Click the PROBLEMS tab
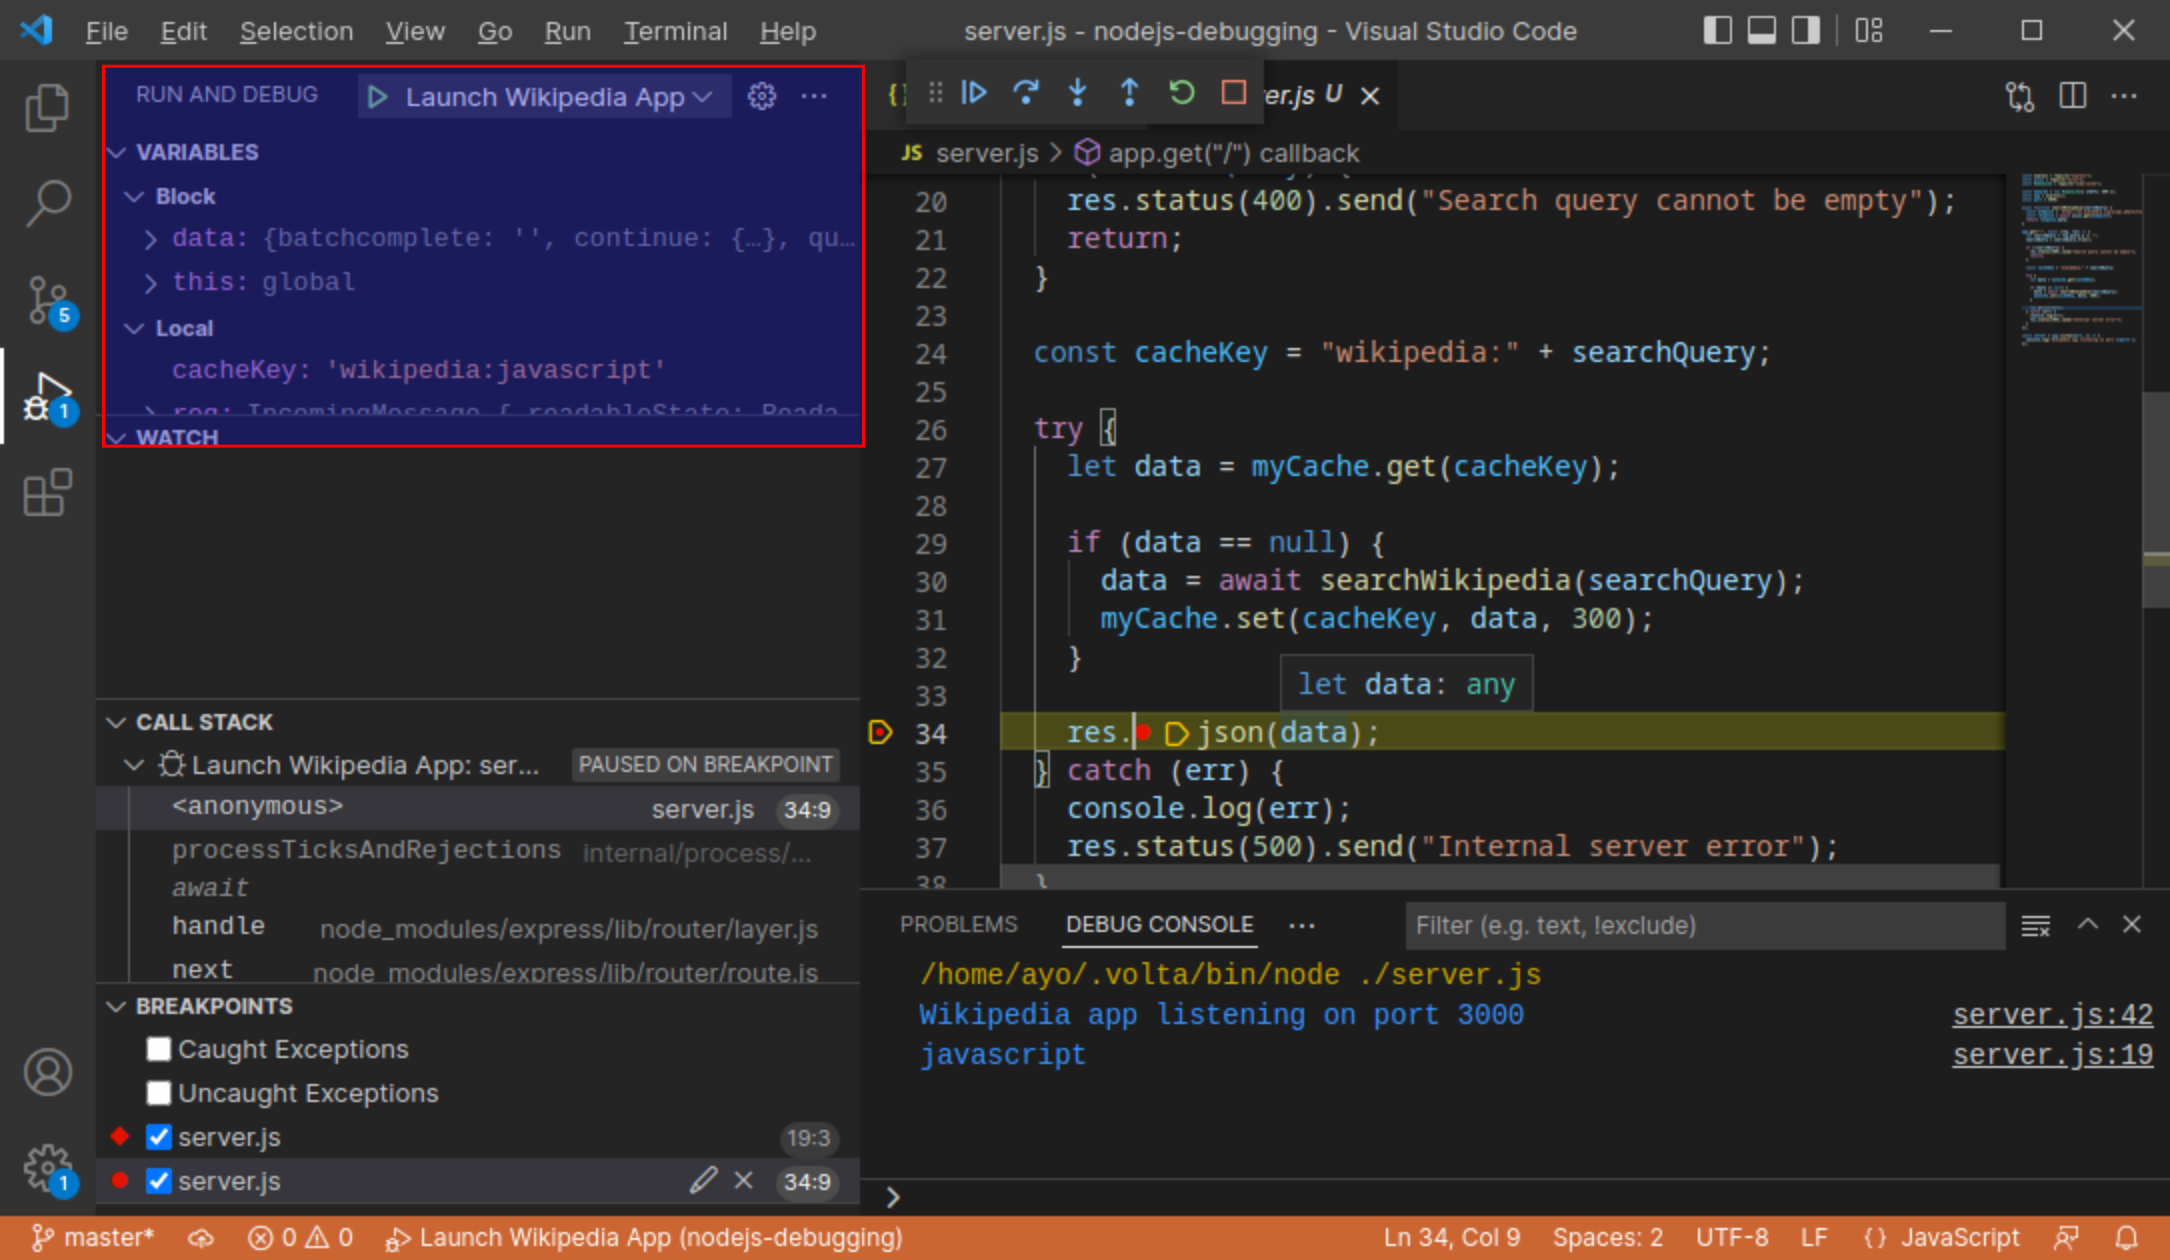Image resolution: width=2170 pixels, height=1260 pixels. coord(955,924)
